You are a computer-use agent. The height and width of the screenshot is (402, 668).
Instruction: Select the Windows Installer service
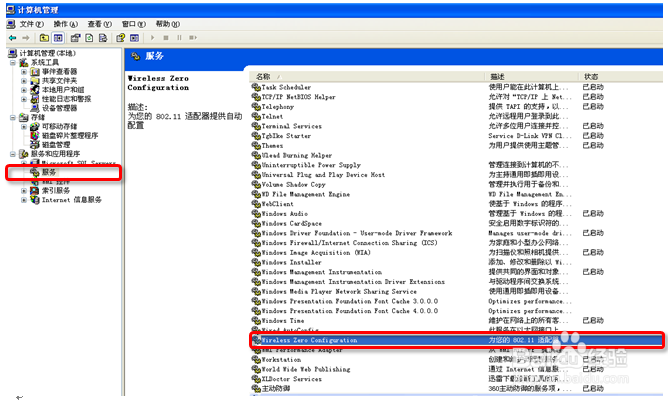291,262
